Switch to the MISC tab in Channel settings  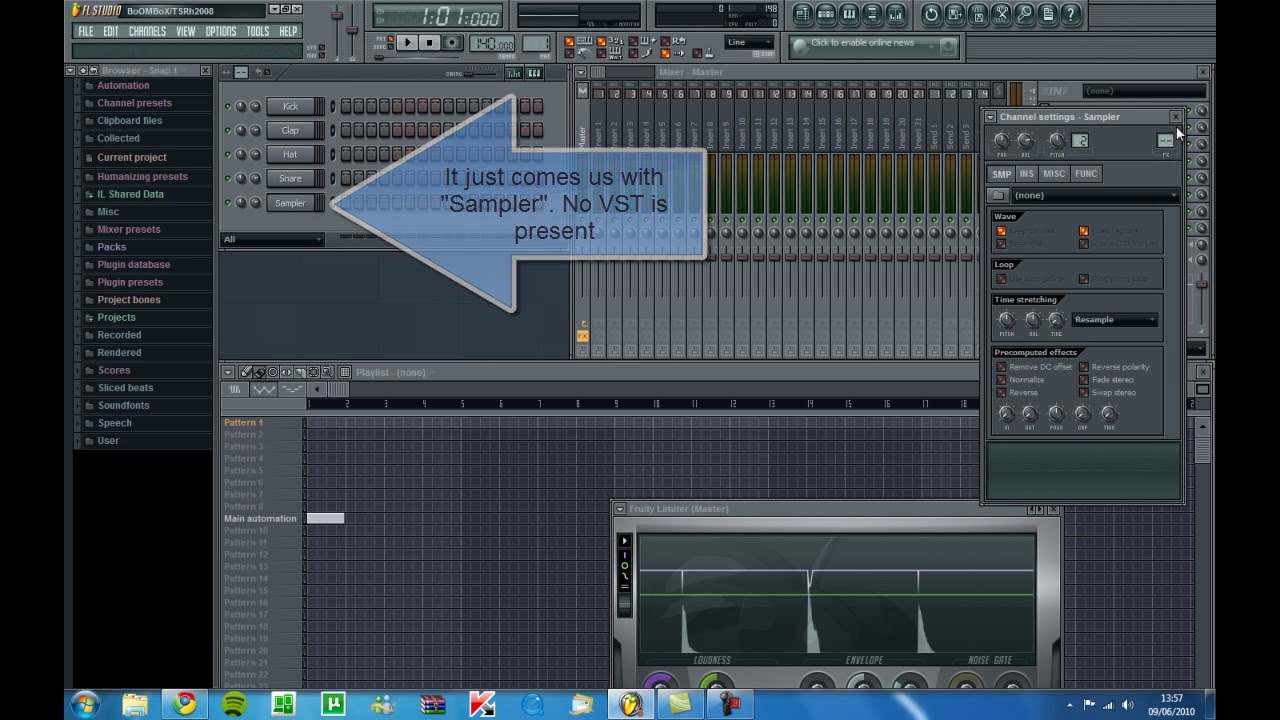click(x=1054, y=174)
